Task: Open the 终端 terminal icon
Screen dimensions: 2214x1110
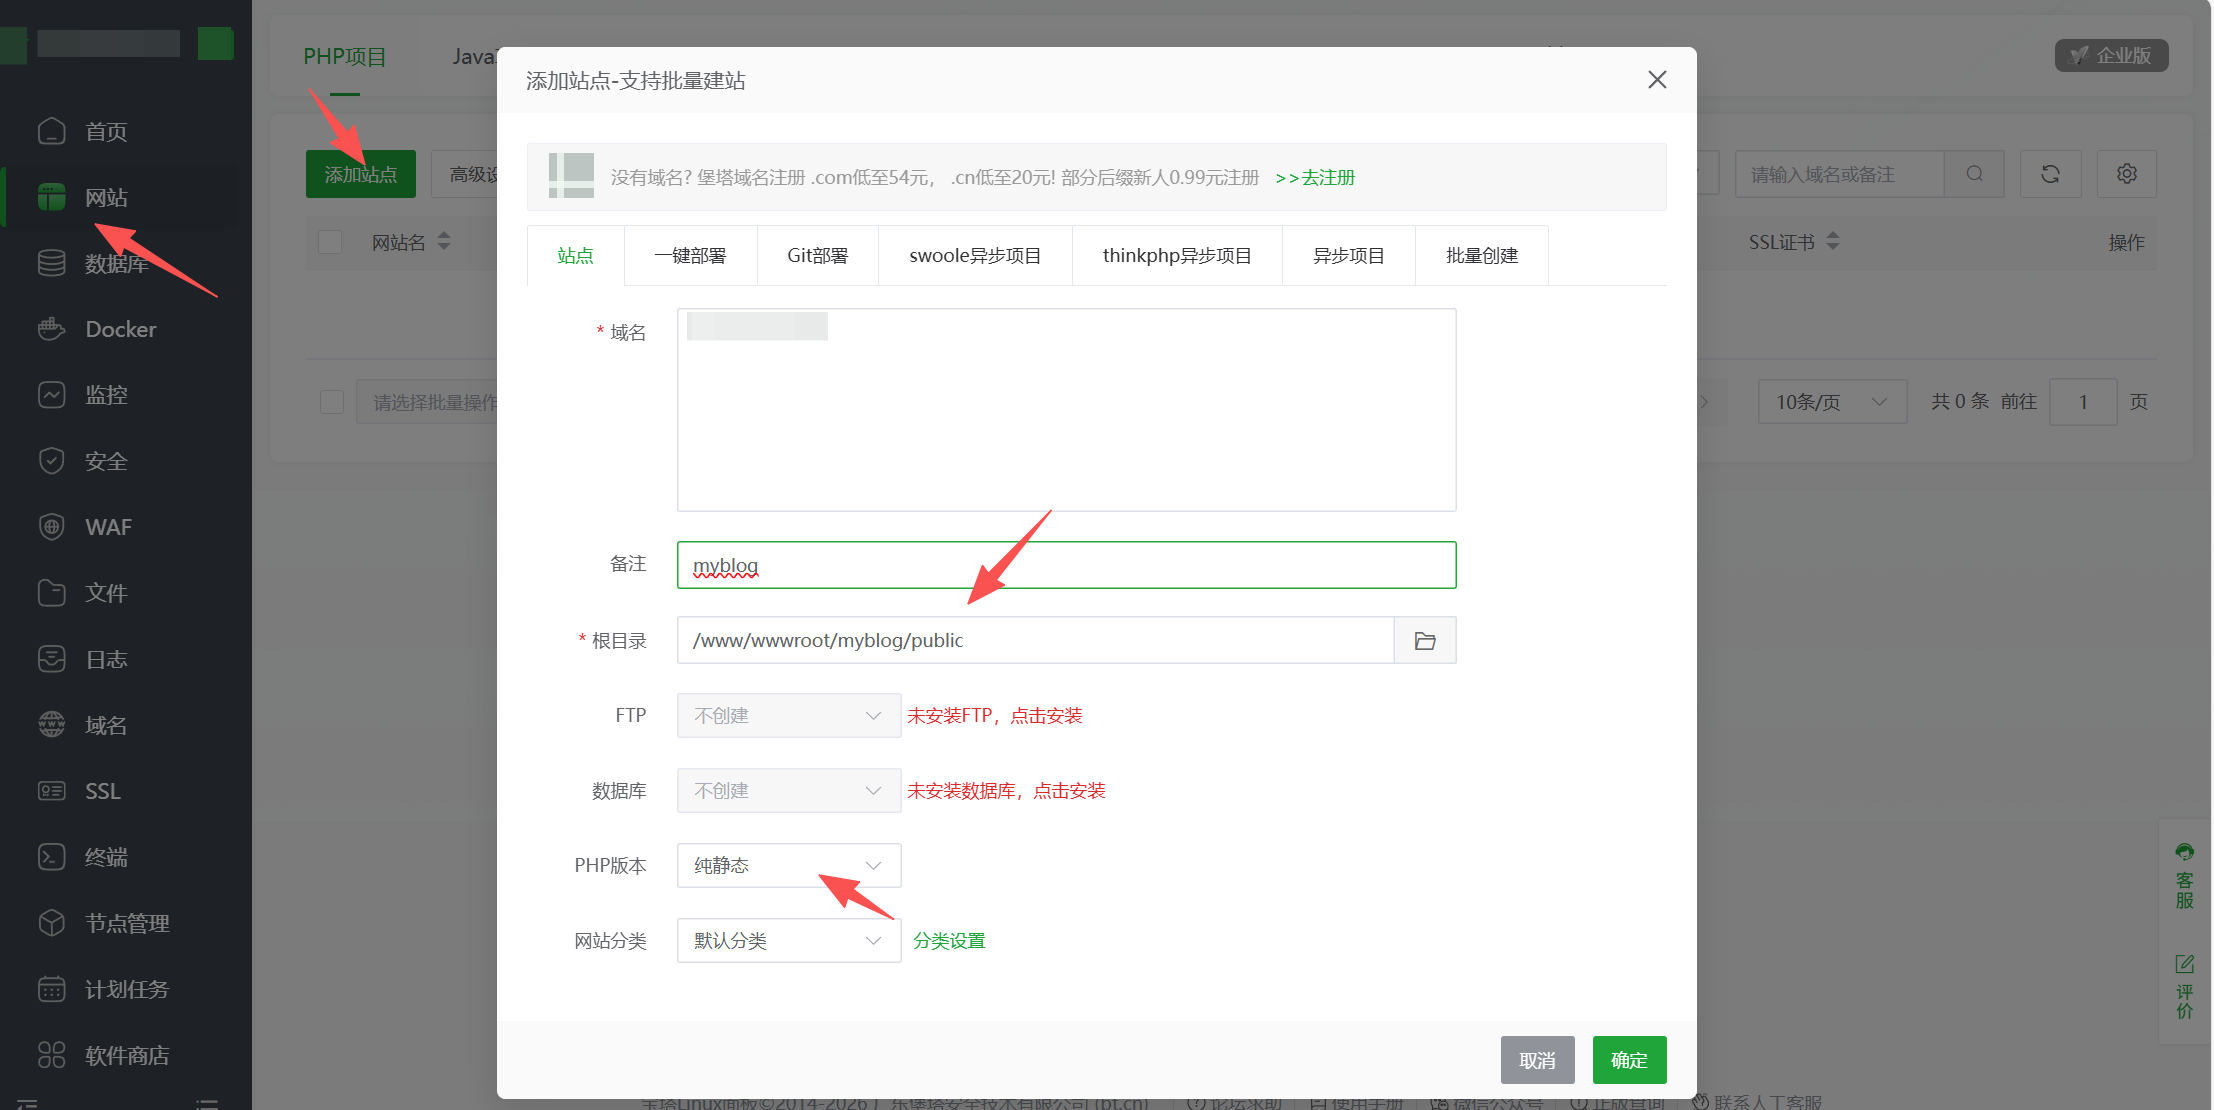Action: click(x=51, y=857)
